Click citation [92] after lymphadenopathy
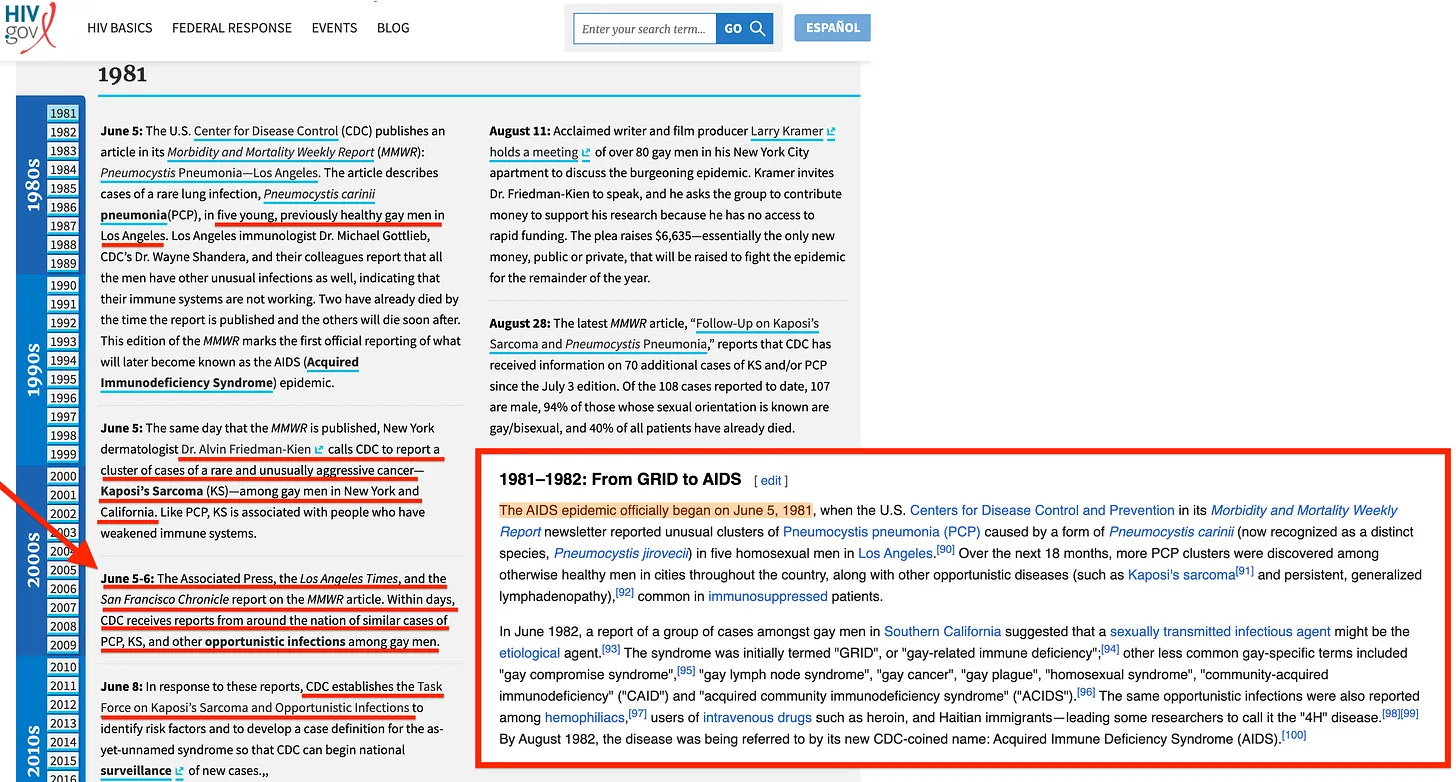1456x782 pixels. (x=624, y=592)
